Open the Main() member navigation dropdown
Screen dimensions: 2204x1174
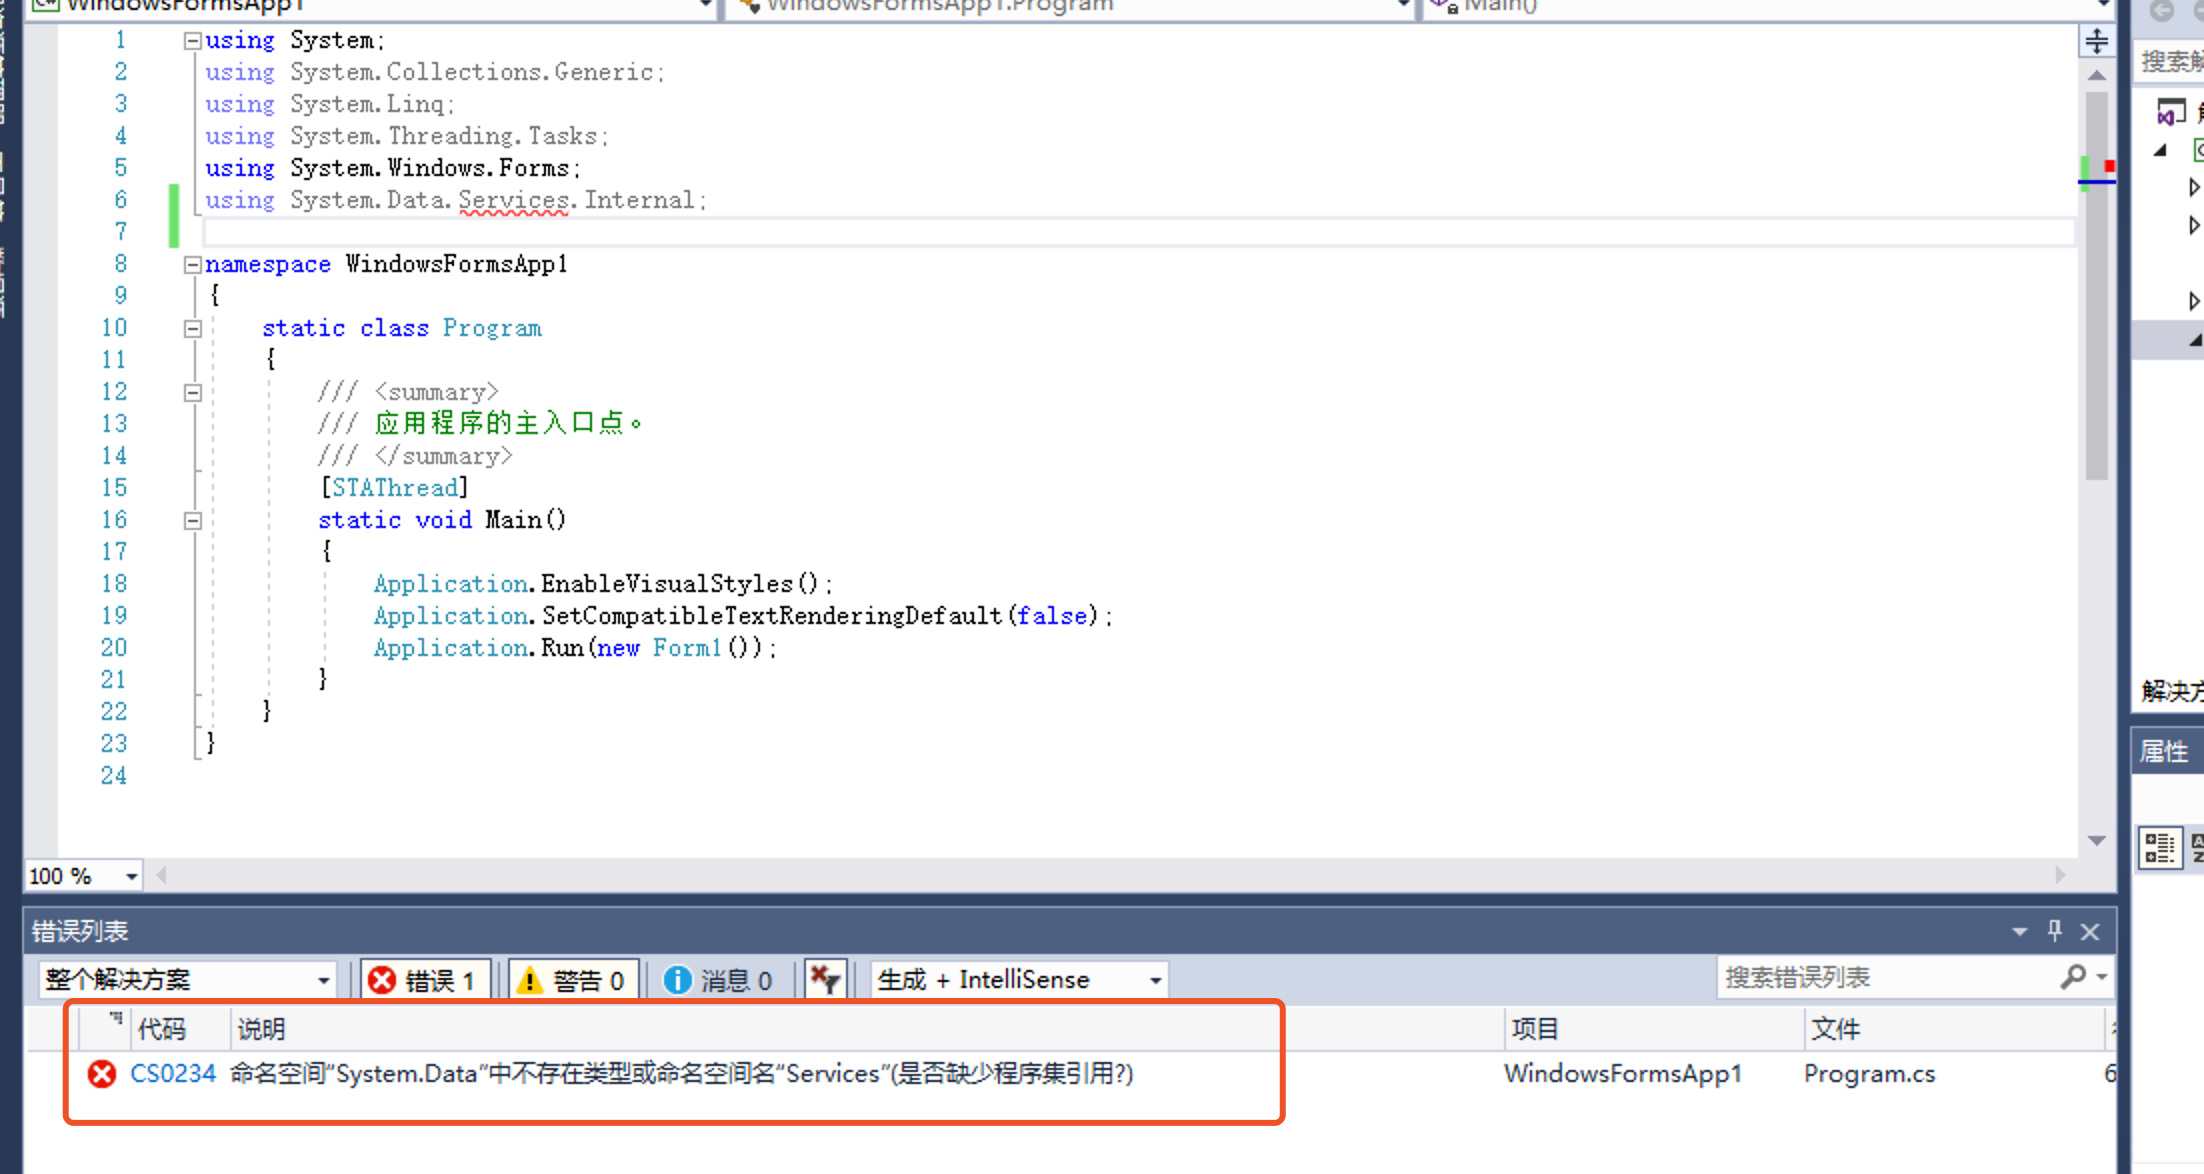2102,6
